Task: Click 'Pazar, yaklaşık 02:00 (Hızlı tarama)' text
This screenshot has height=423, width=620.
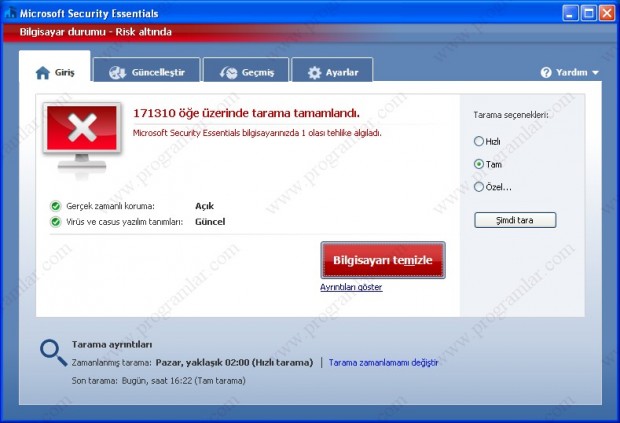Action: [x=234, y=363]
